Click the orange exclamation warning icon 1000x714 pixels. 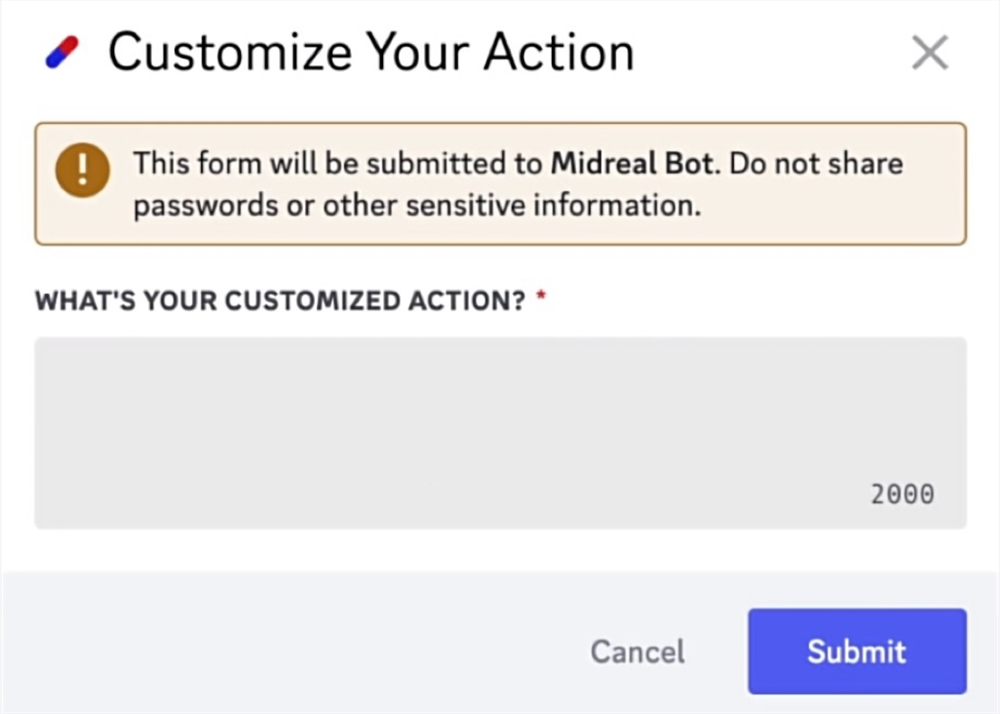point(82,170)
